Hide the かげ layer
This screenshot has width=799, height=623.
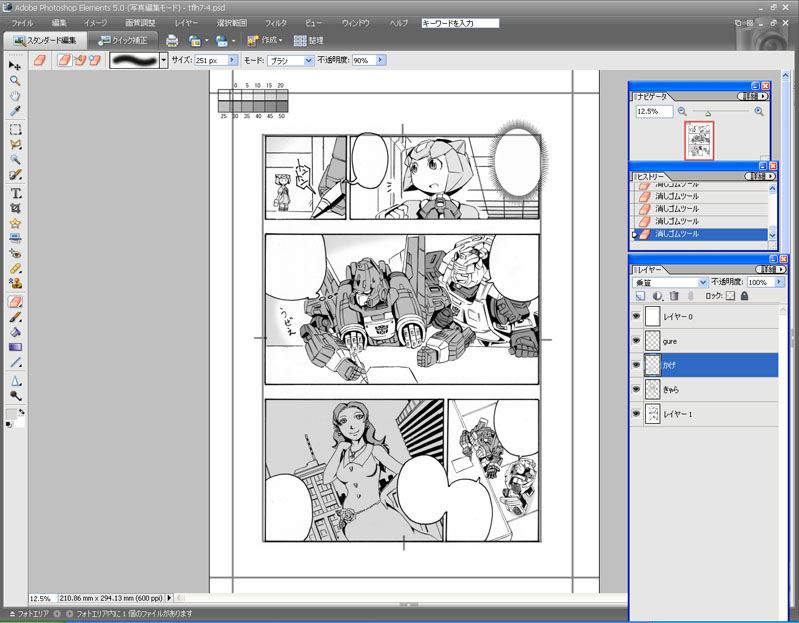point(636,365)
